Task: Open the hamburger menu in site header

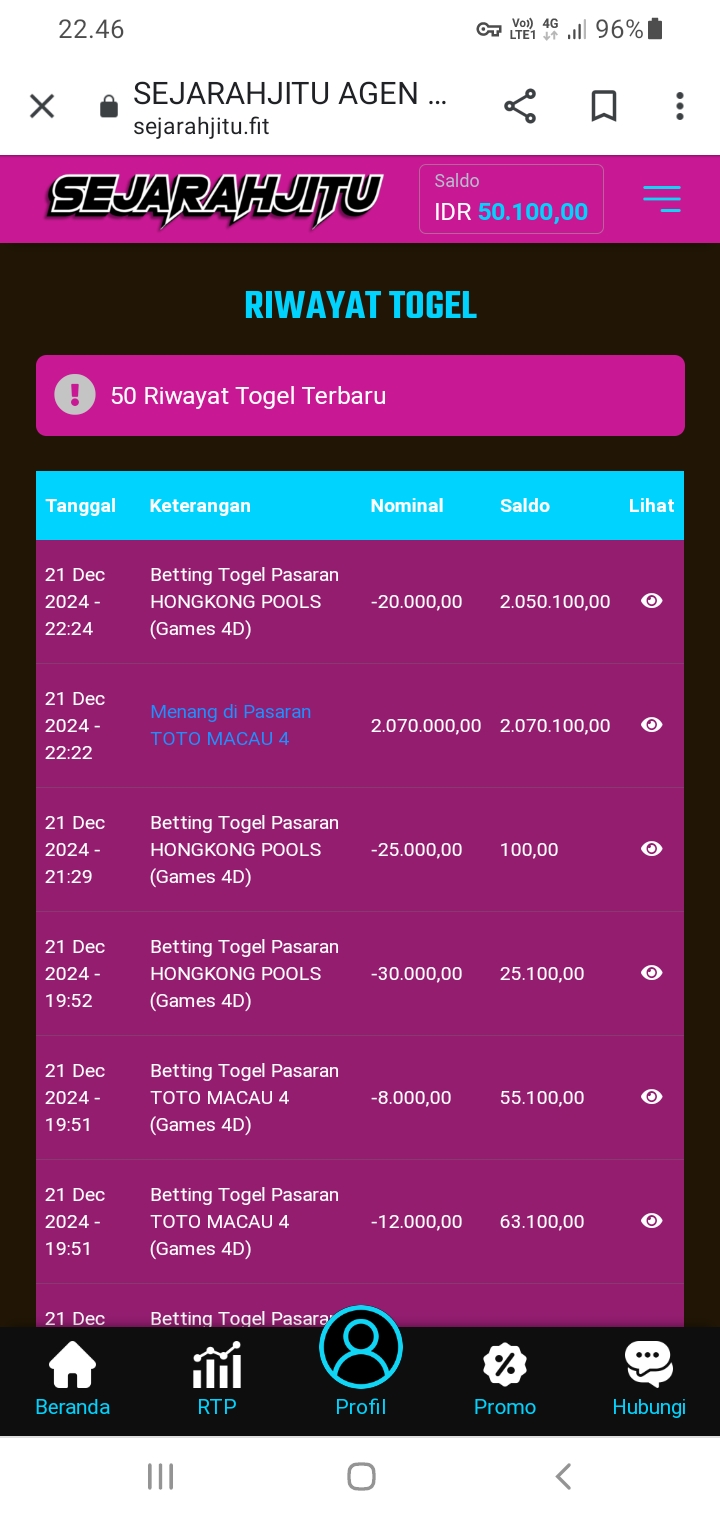Action: (x=662, y=199)
